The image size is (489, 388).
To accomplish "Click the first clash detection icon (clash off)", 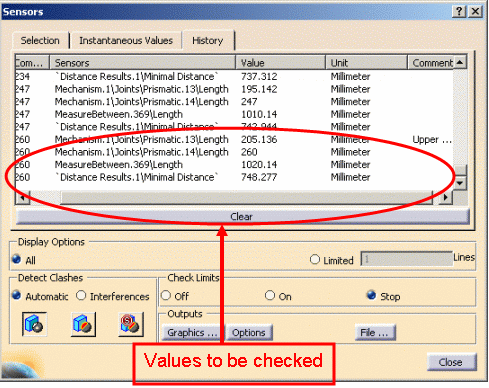I will click(35, 324).
